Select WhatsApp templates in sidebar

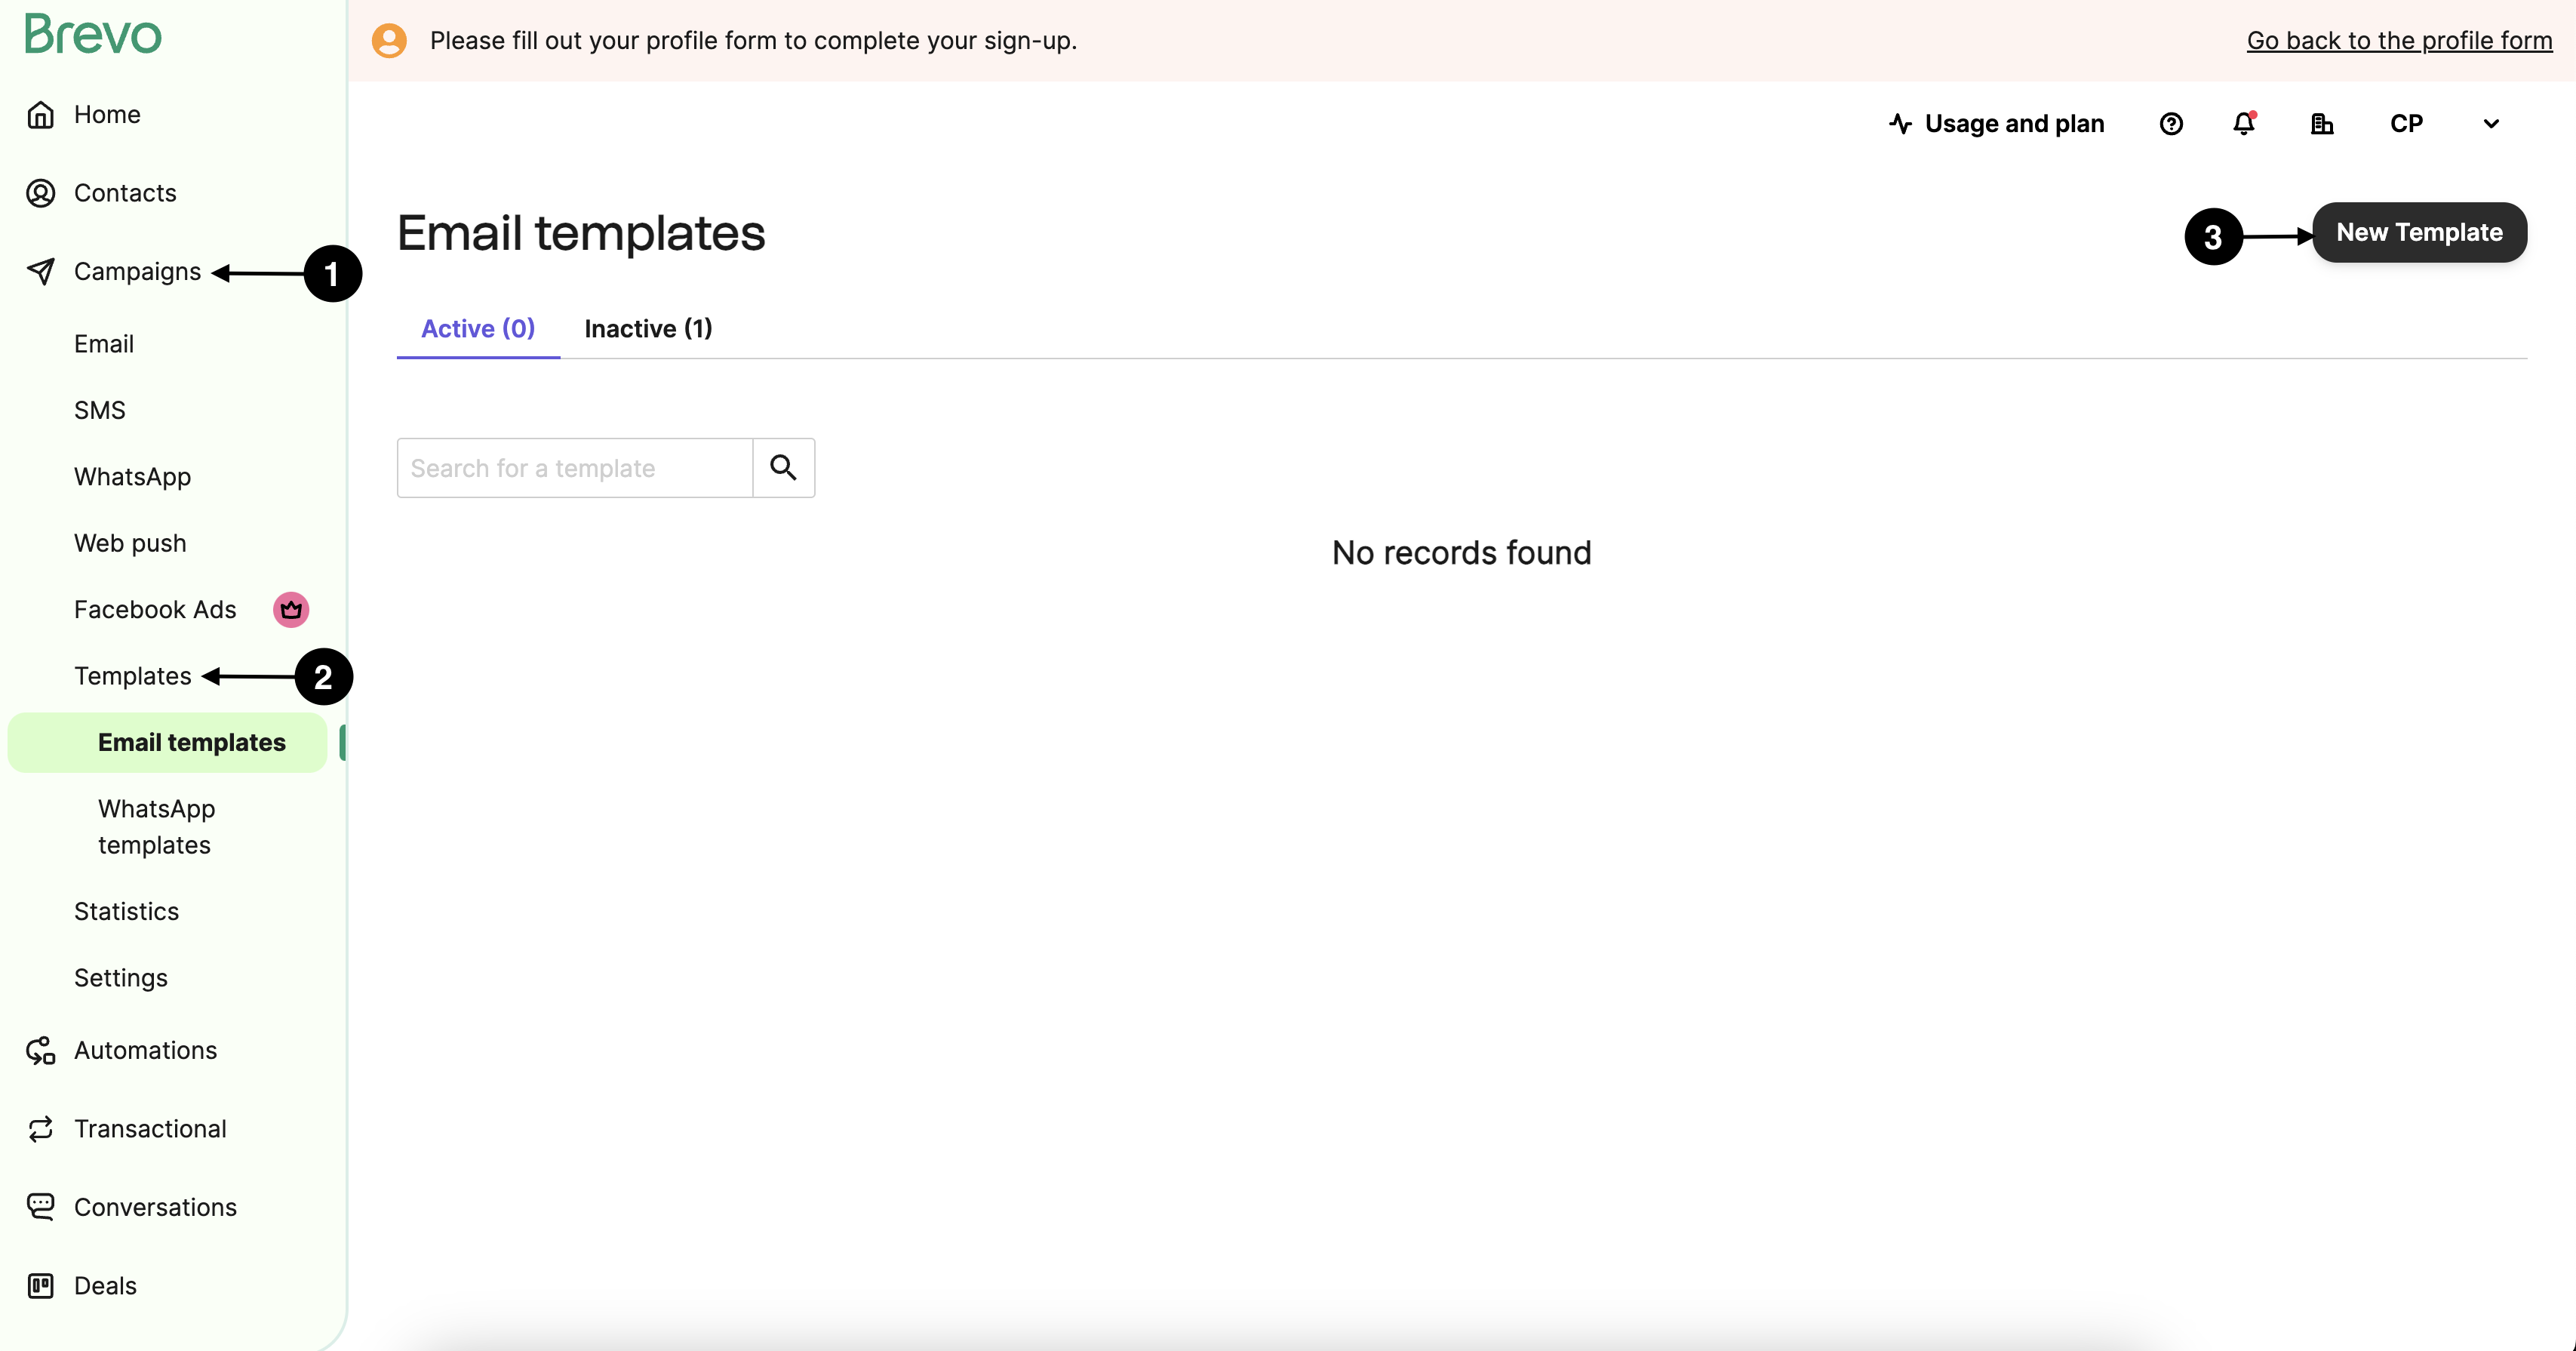point(156,827)
